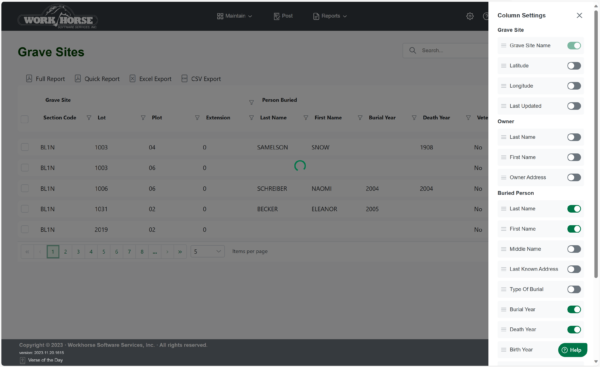Click the Excel Export icon
Screen dimensions: 600x367
132,78
